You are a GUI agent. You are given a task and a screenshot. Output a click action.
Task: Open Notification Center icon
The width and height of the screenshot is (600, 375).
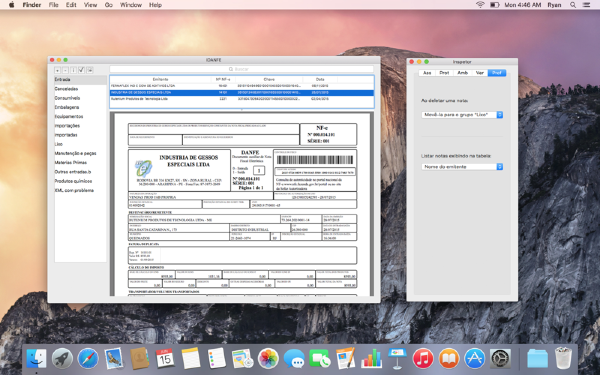click(x=586, y=5)
